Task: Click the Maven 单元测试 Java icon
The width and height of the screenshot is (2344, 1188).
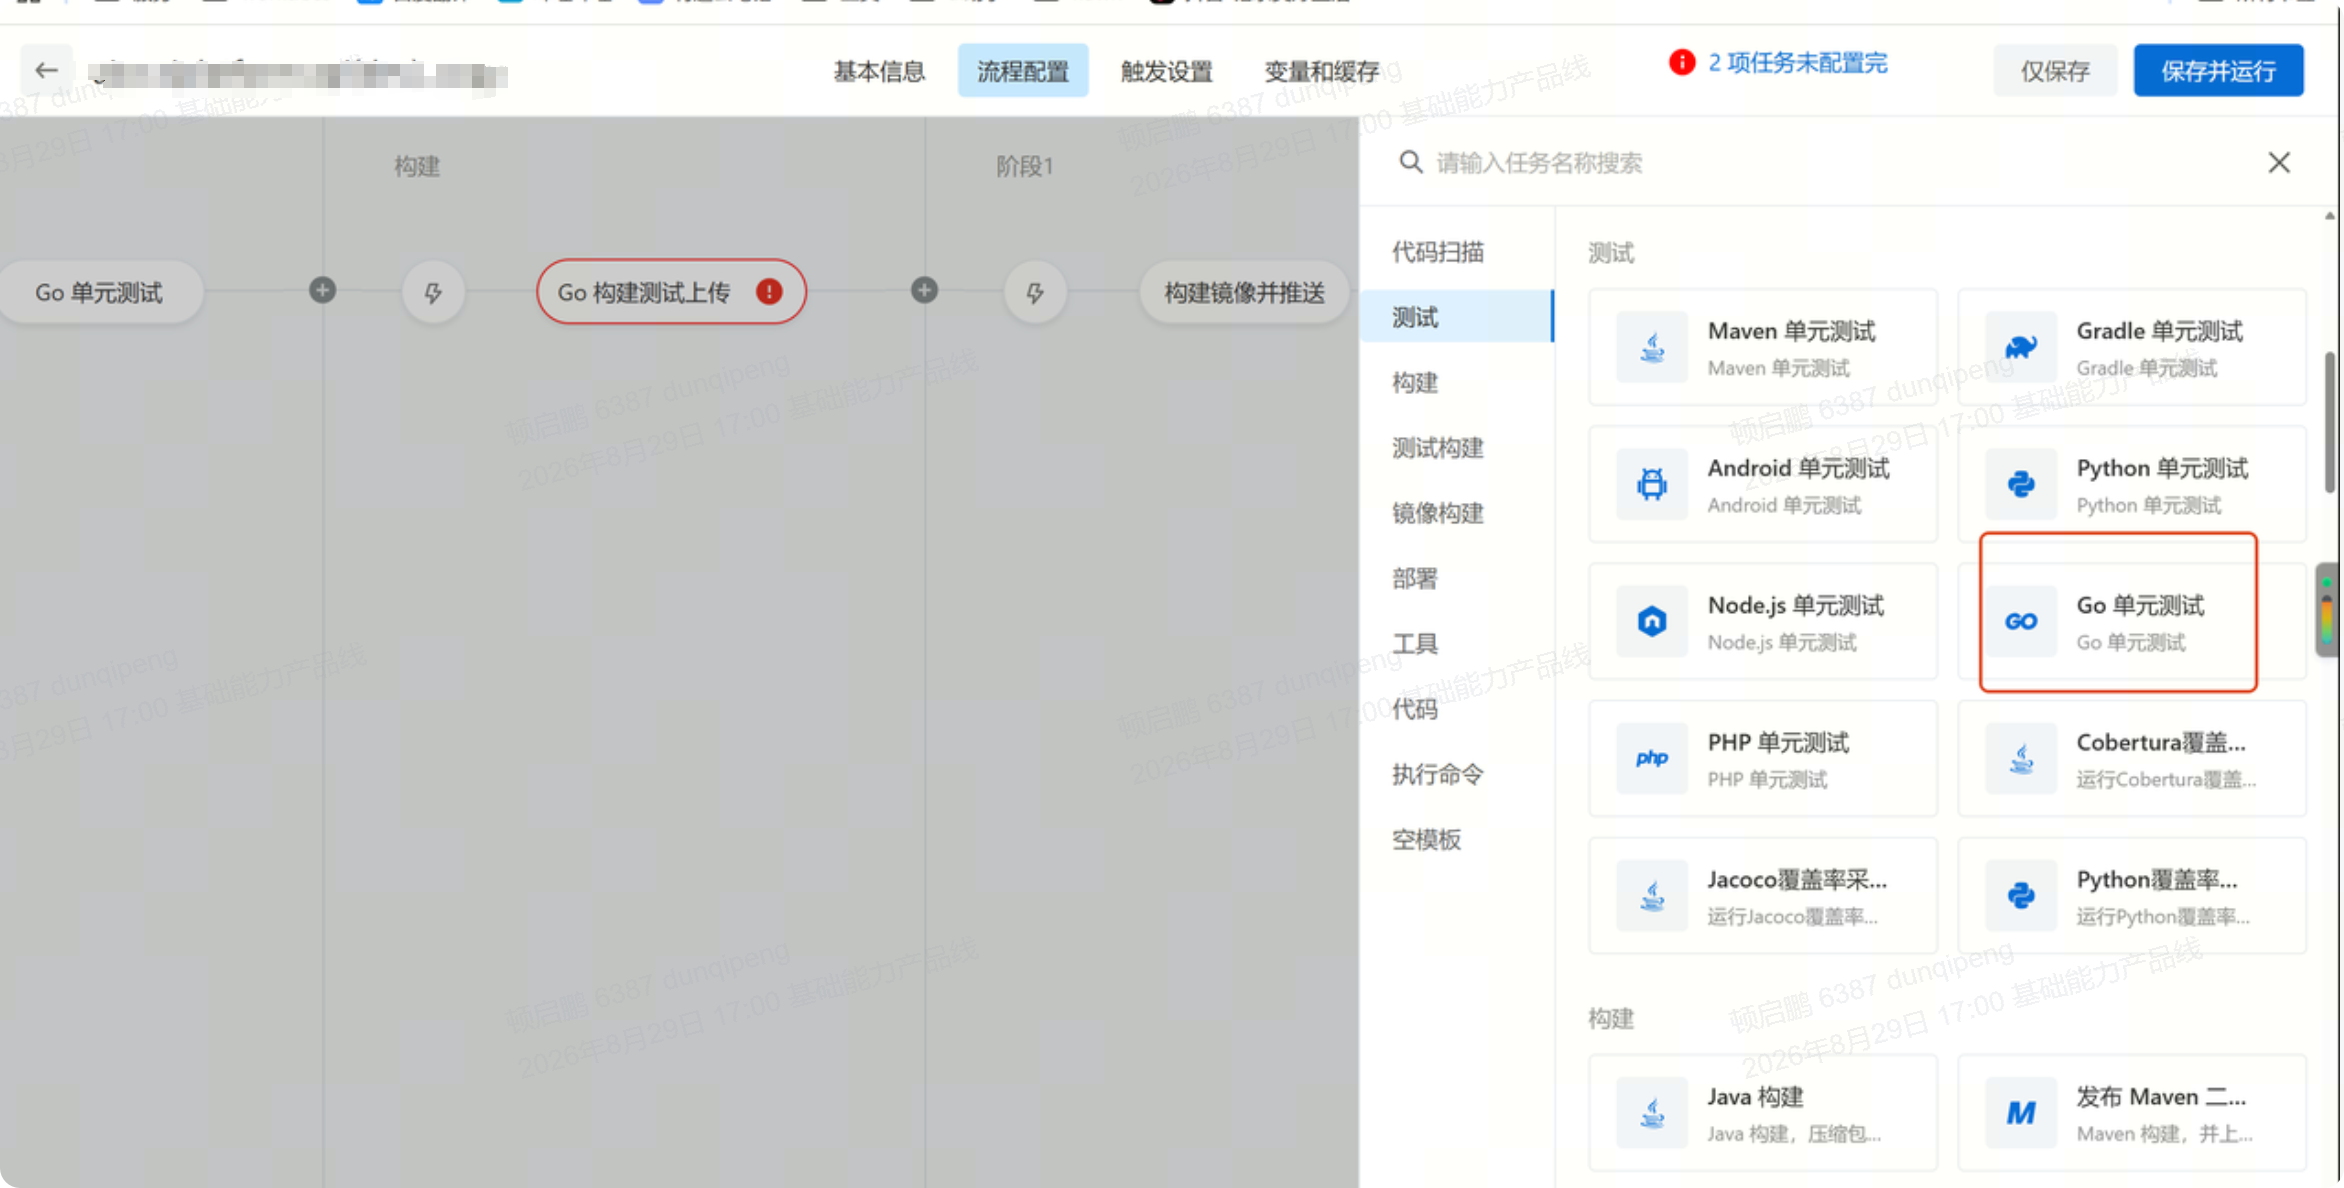Action: (x=1652, y=347)
